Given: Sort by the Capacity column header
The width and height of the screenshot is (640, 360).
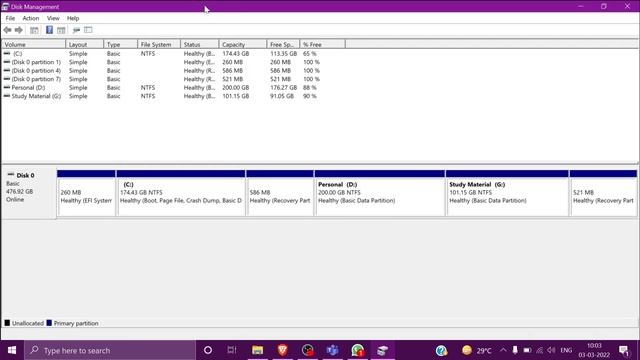Looking at the screenshot, I should coord(243,44).
